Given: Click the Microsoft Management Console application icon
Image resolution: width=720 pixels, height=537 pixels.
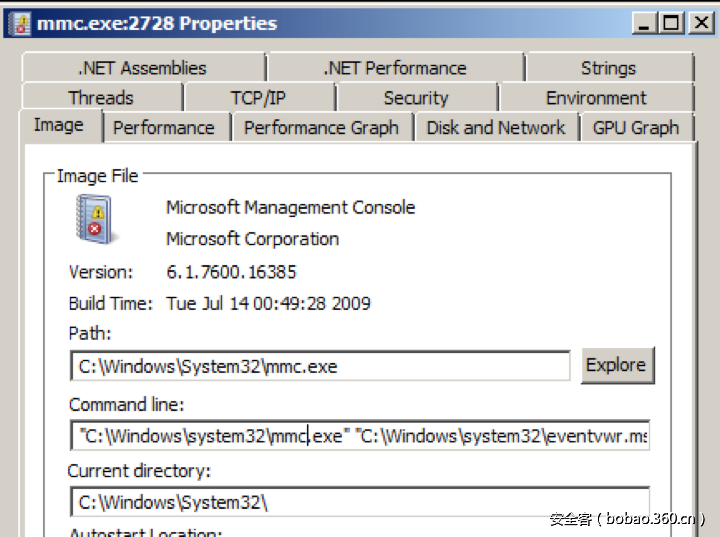Looking at the screenshot, I should tap(95, 219).
